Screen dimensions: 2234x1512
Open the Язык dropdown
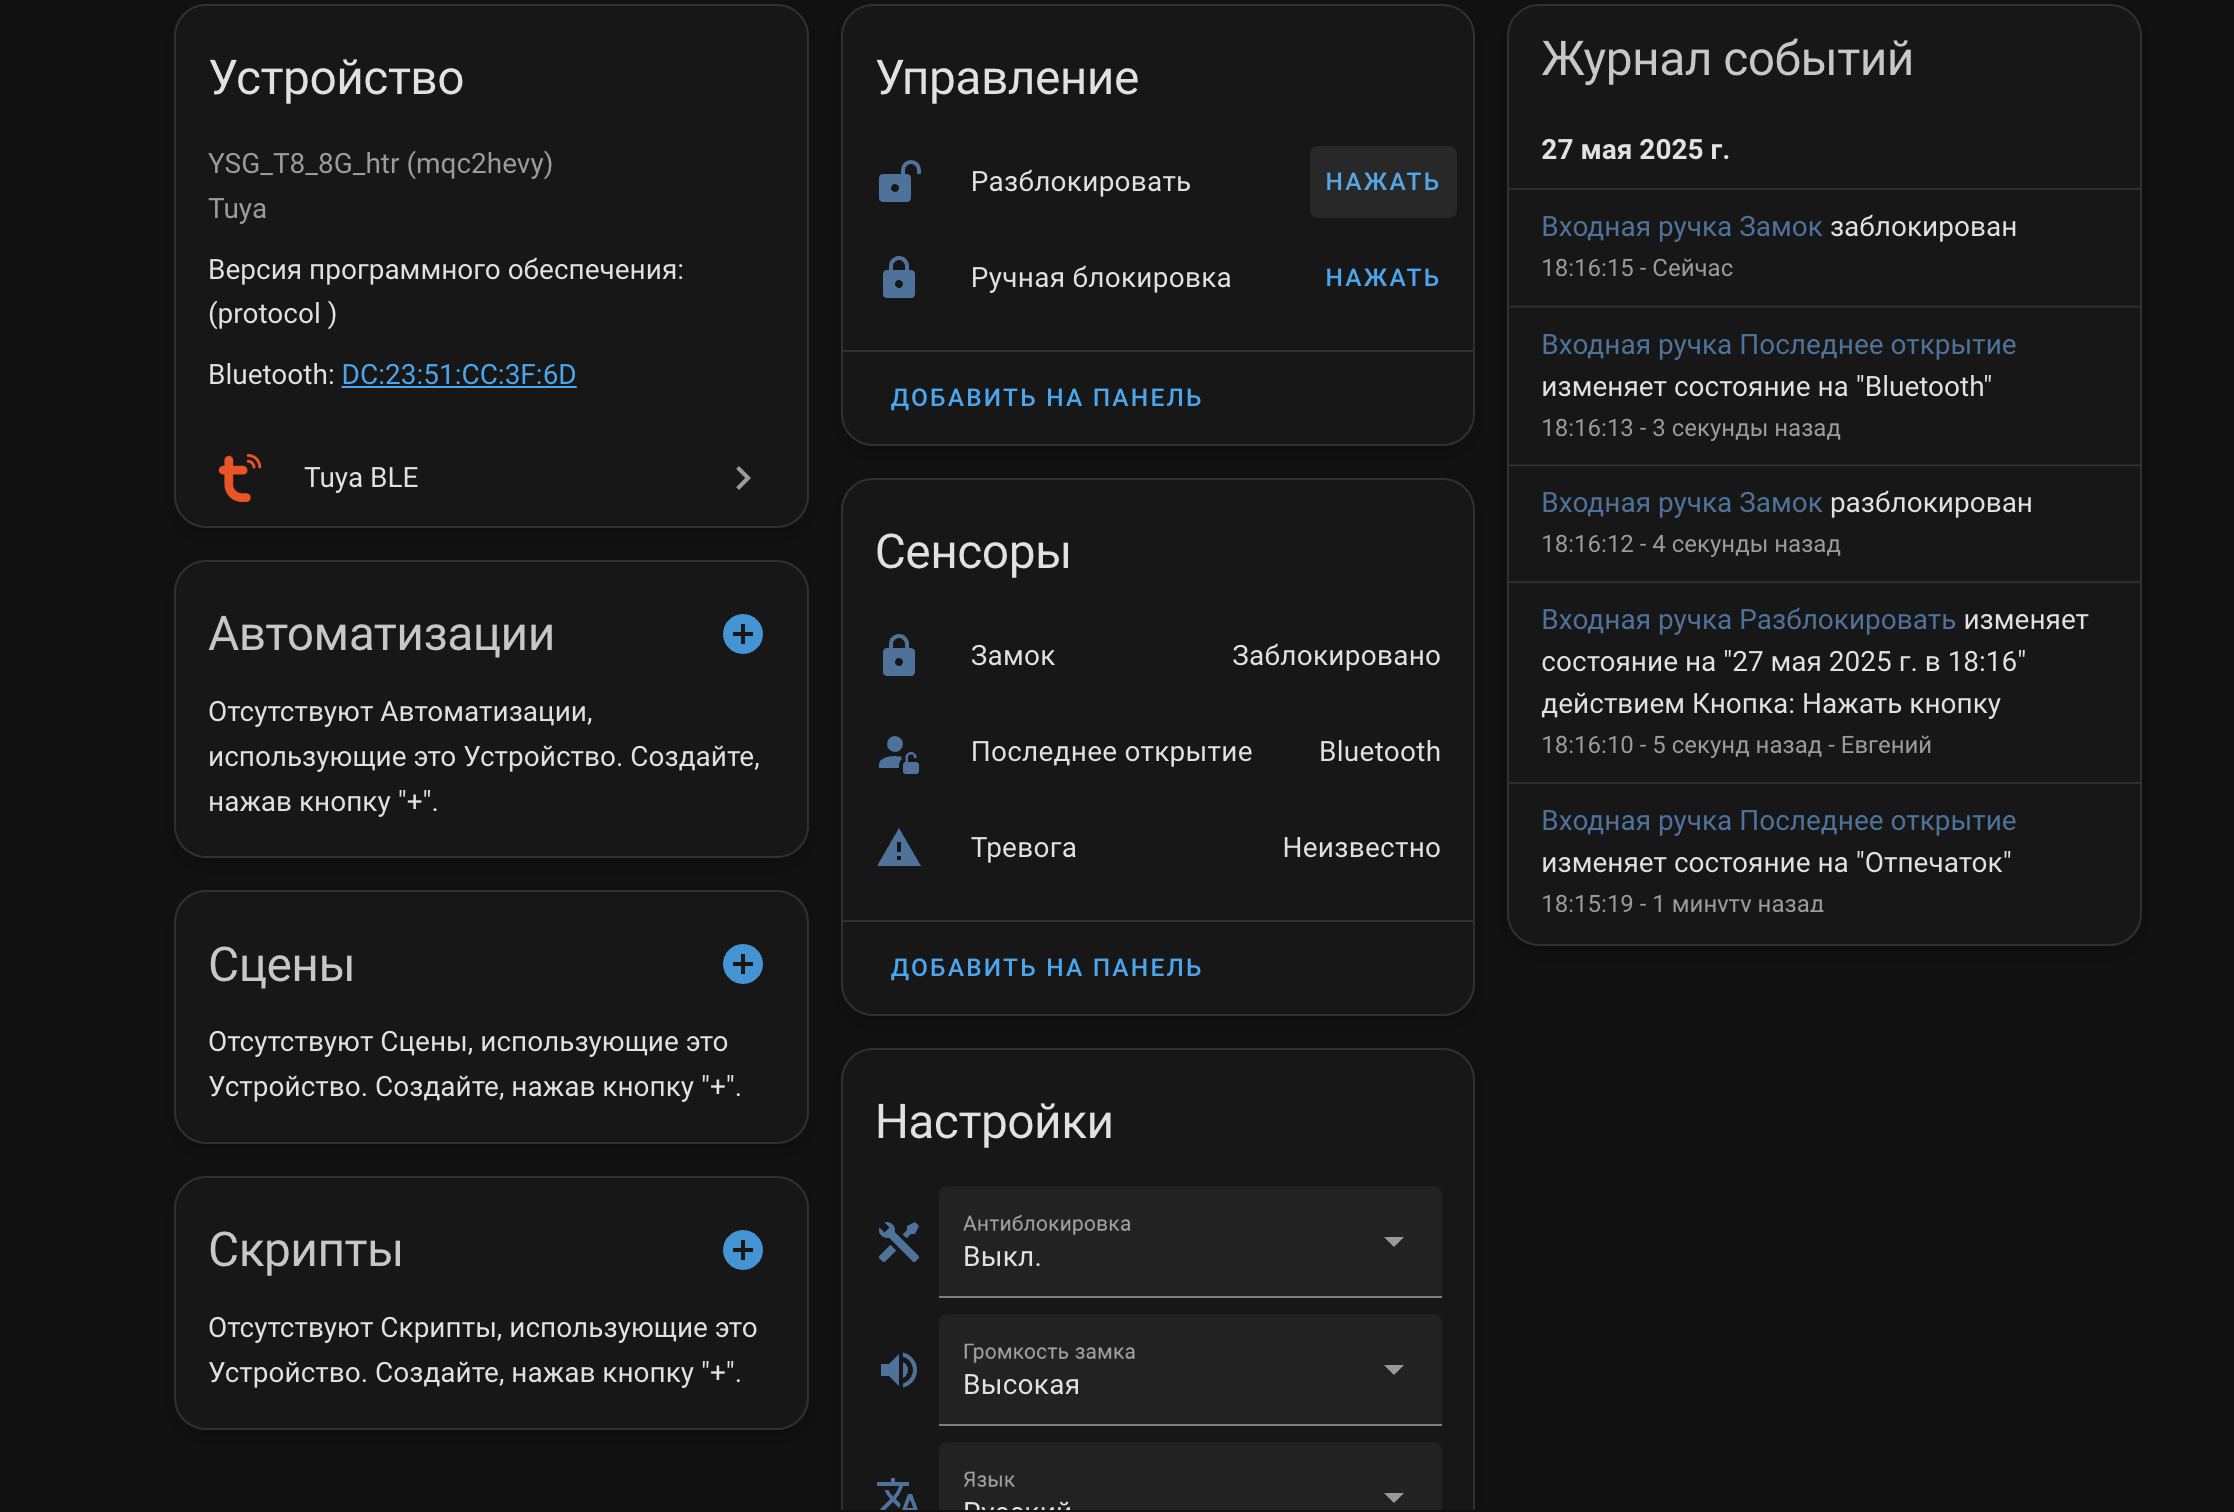[x=1395, y=1497]
